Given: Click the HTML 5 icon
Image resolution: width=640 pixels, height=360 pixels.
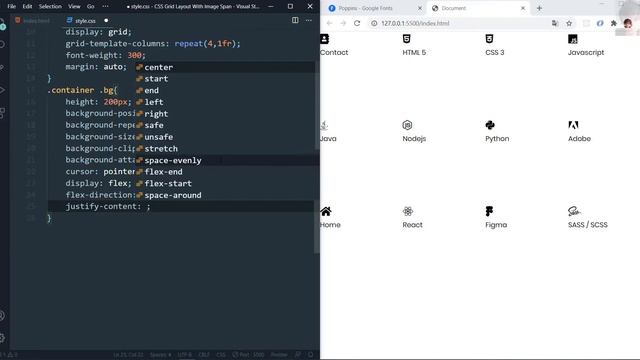Looking at the screenshot, I should (x=407, y=39).
